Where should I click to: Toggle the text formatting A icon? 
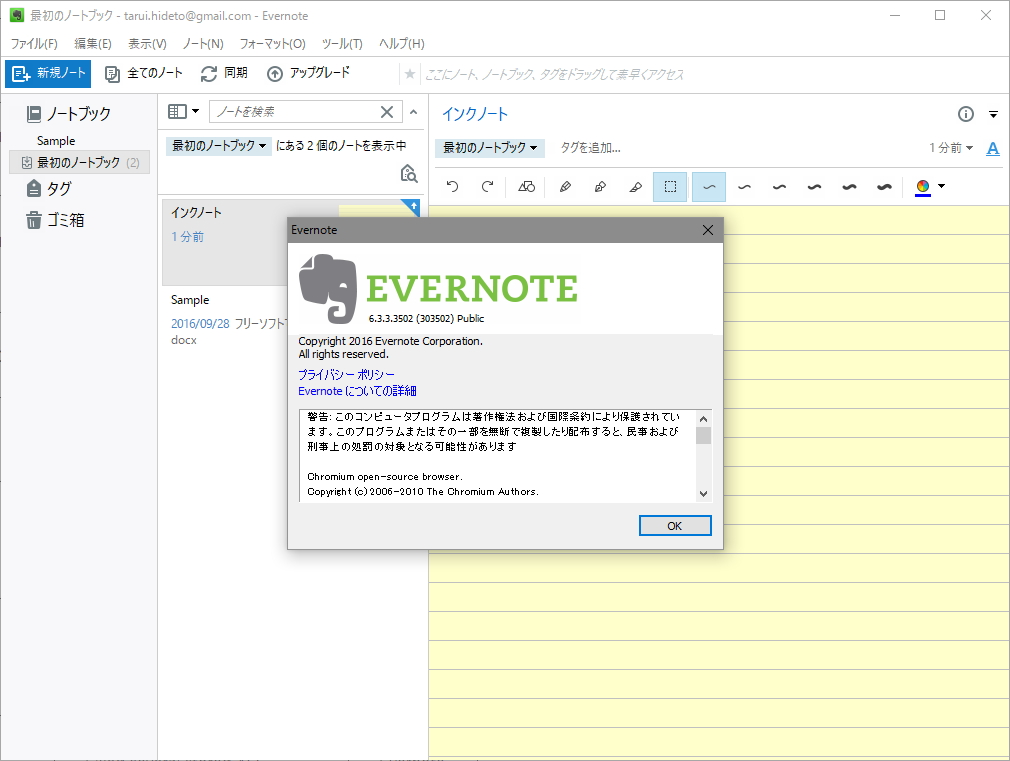click(x=993, y=149)
